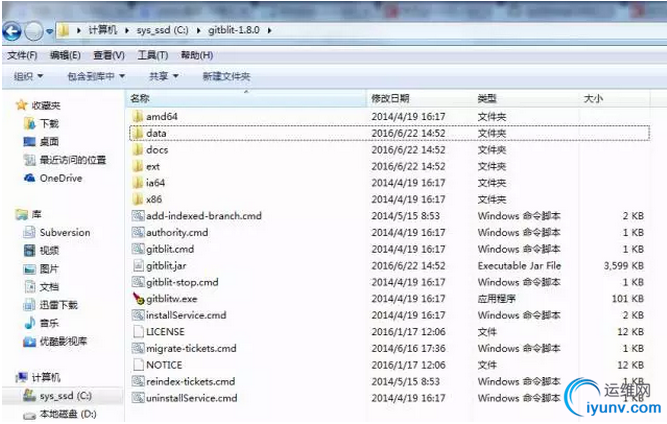Sort by 修改日期 column header
The height and width of the screenshot is (424, 667).
[390, 98]
